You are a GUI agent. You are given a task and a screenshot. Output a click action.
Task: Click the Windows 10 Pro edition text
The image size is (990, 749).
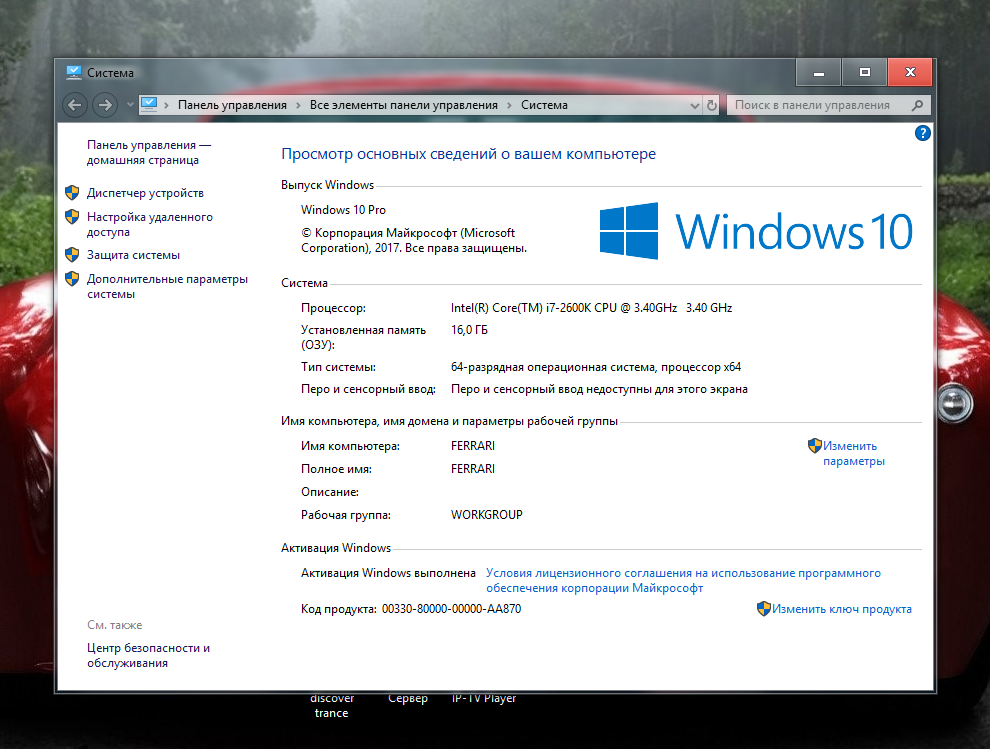(x=343, y=210)
